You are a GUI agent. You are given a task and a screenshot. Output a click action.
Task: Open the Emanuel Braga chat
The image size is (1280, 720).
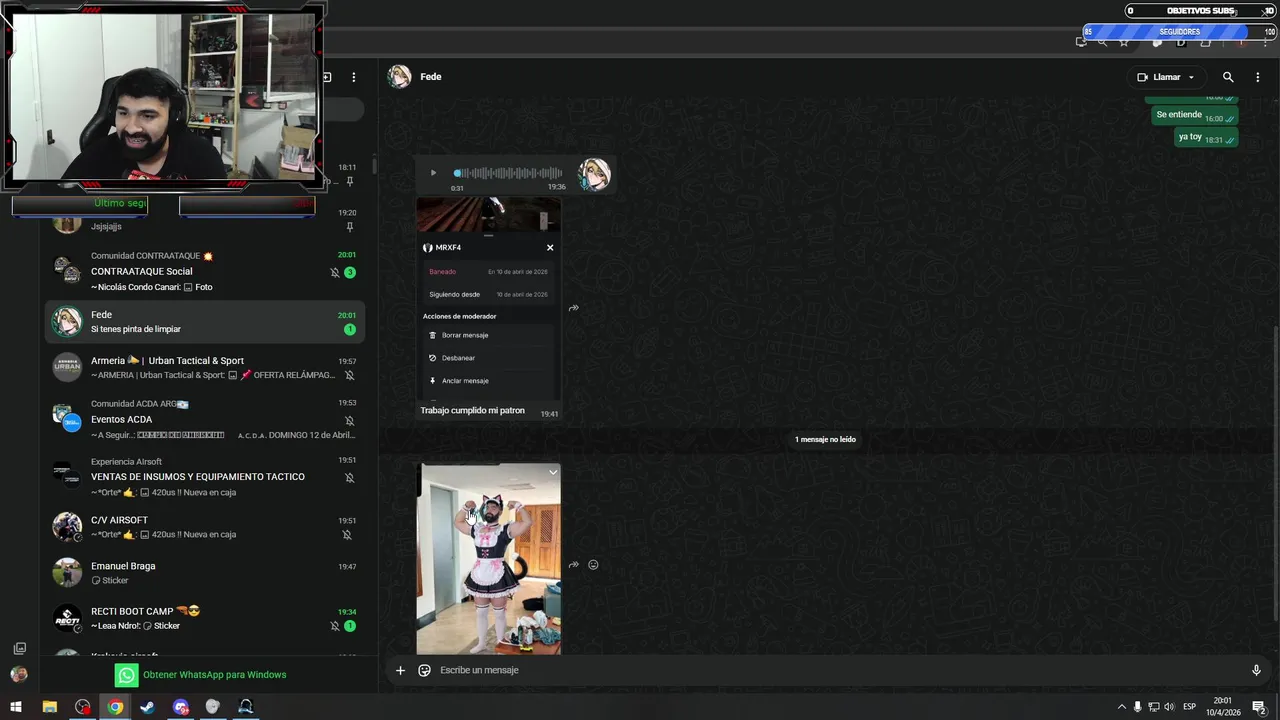(204, 572)
